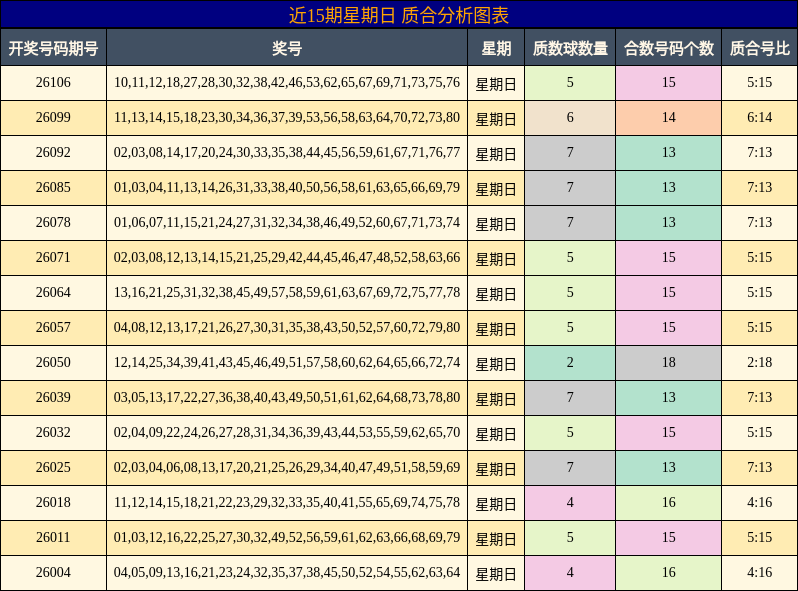The width and height of the screenshot is (798, 591).
Task: Click the ratio 2:18
Action: [759, 362]
